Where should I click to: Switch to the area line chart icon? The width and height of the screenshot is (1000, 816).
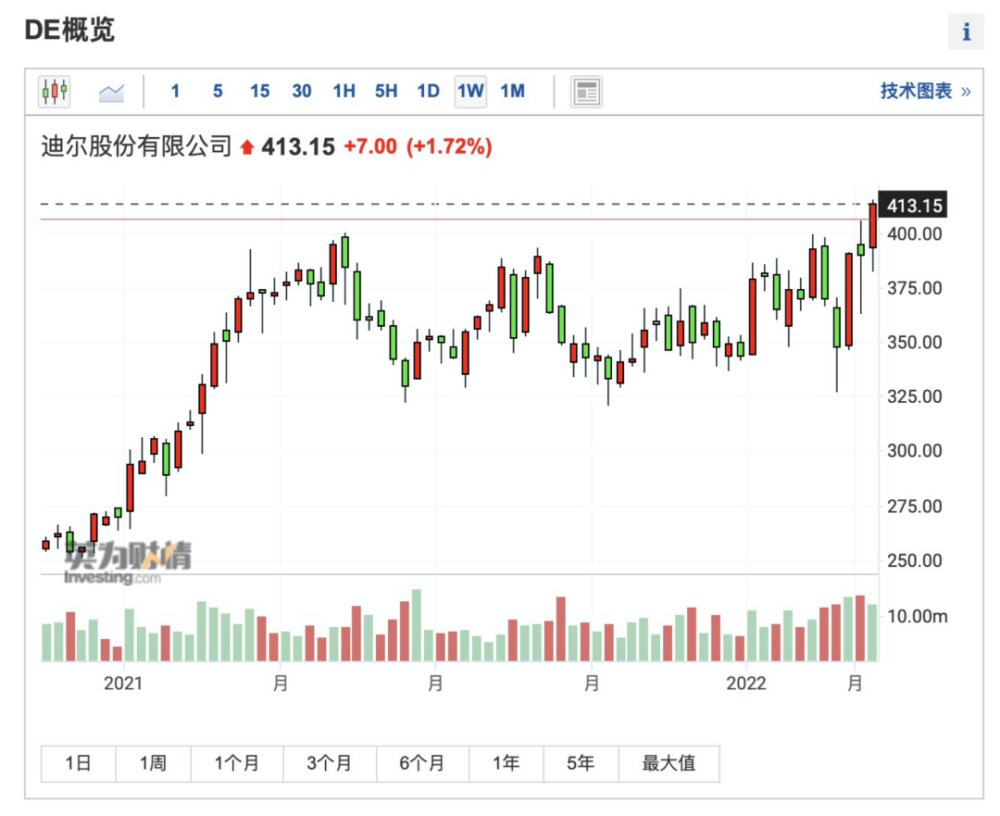point(111,92)
